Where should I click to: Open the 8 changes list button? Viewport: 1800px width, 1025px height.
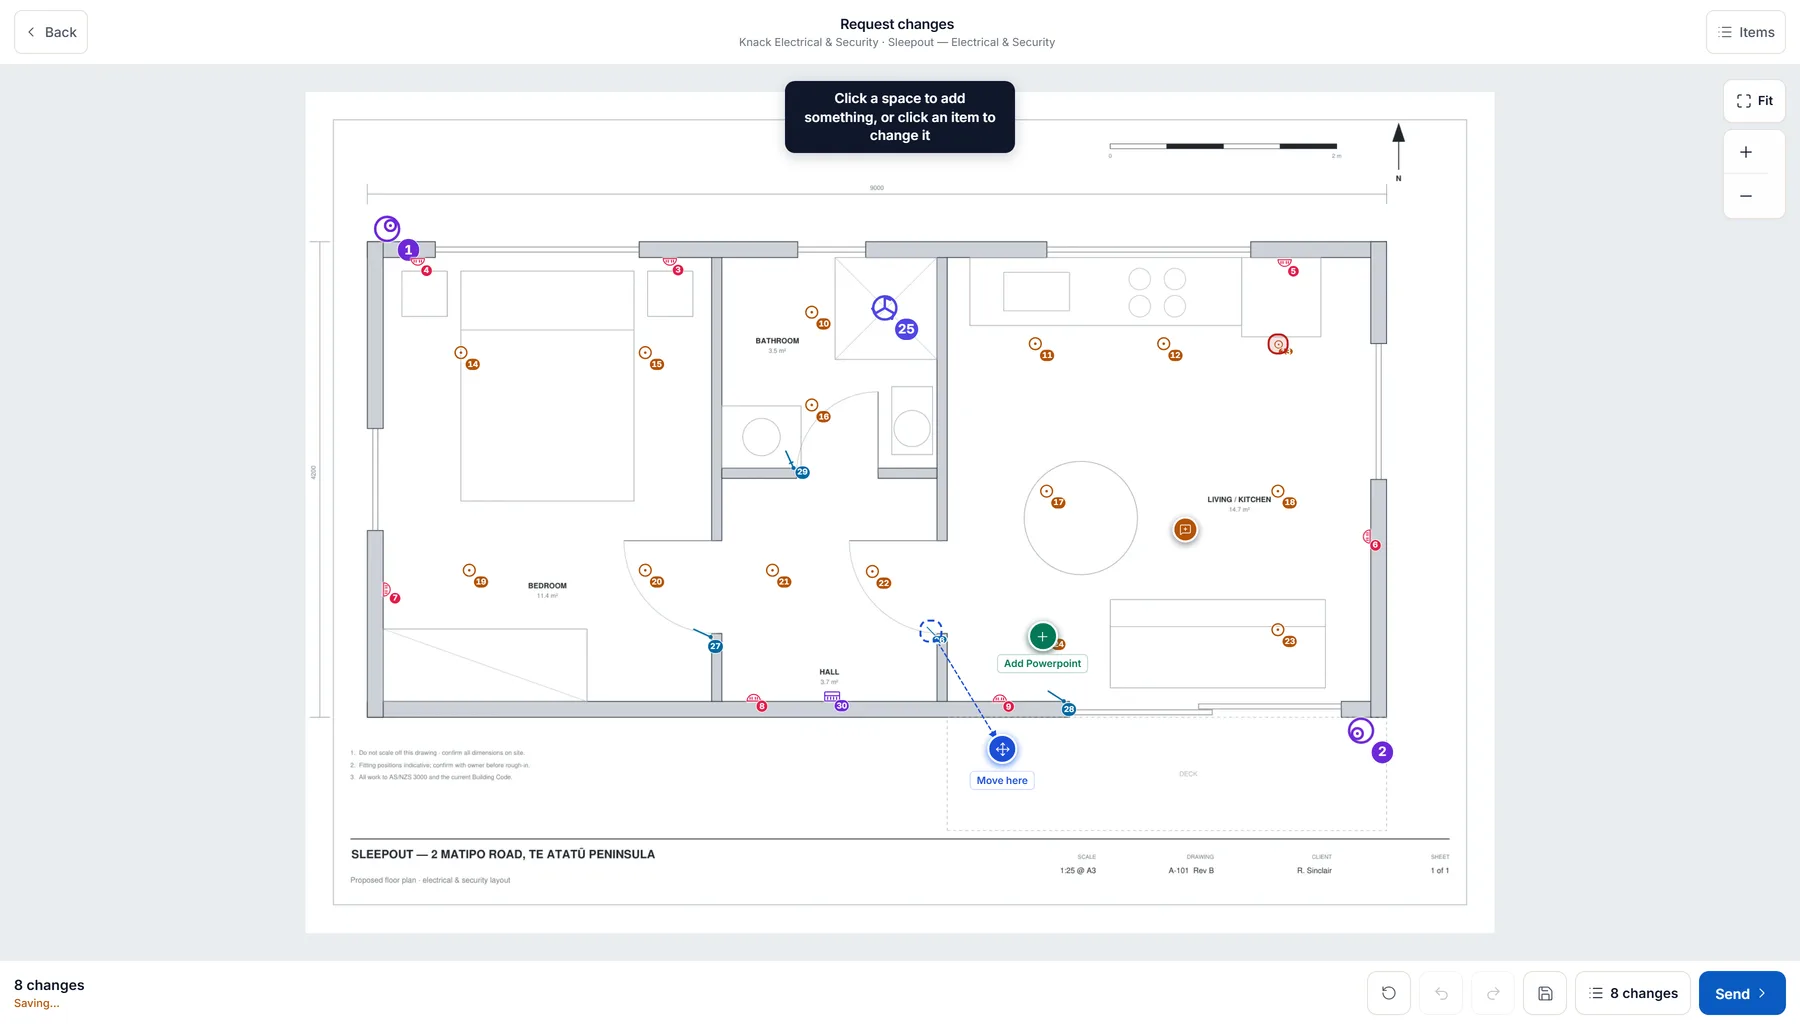coord(1633,993)
